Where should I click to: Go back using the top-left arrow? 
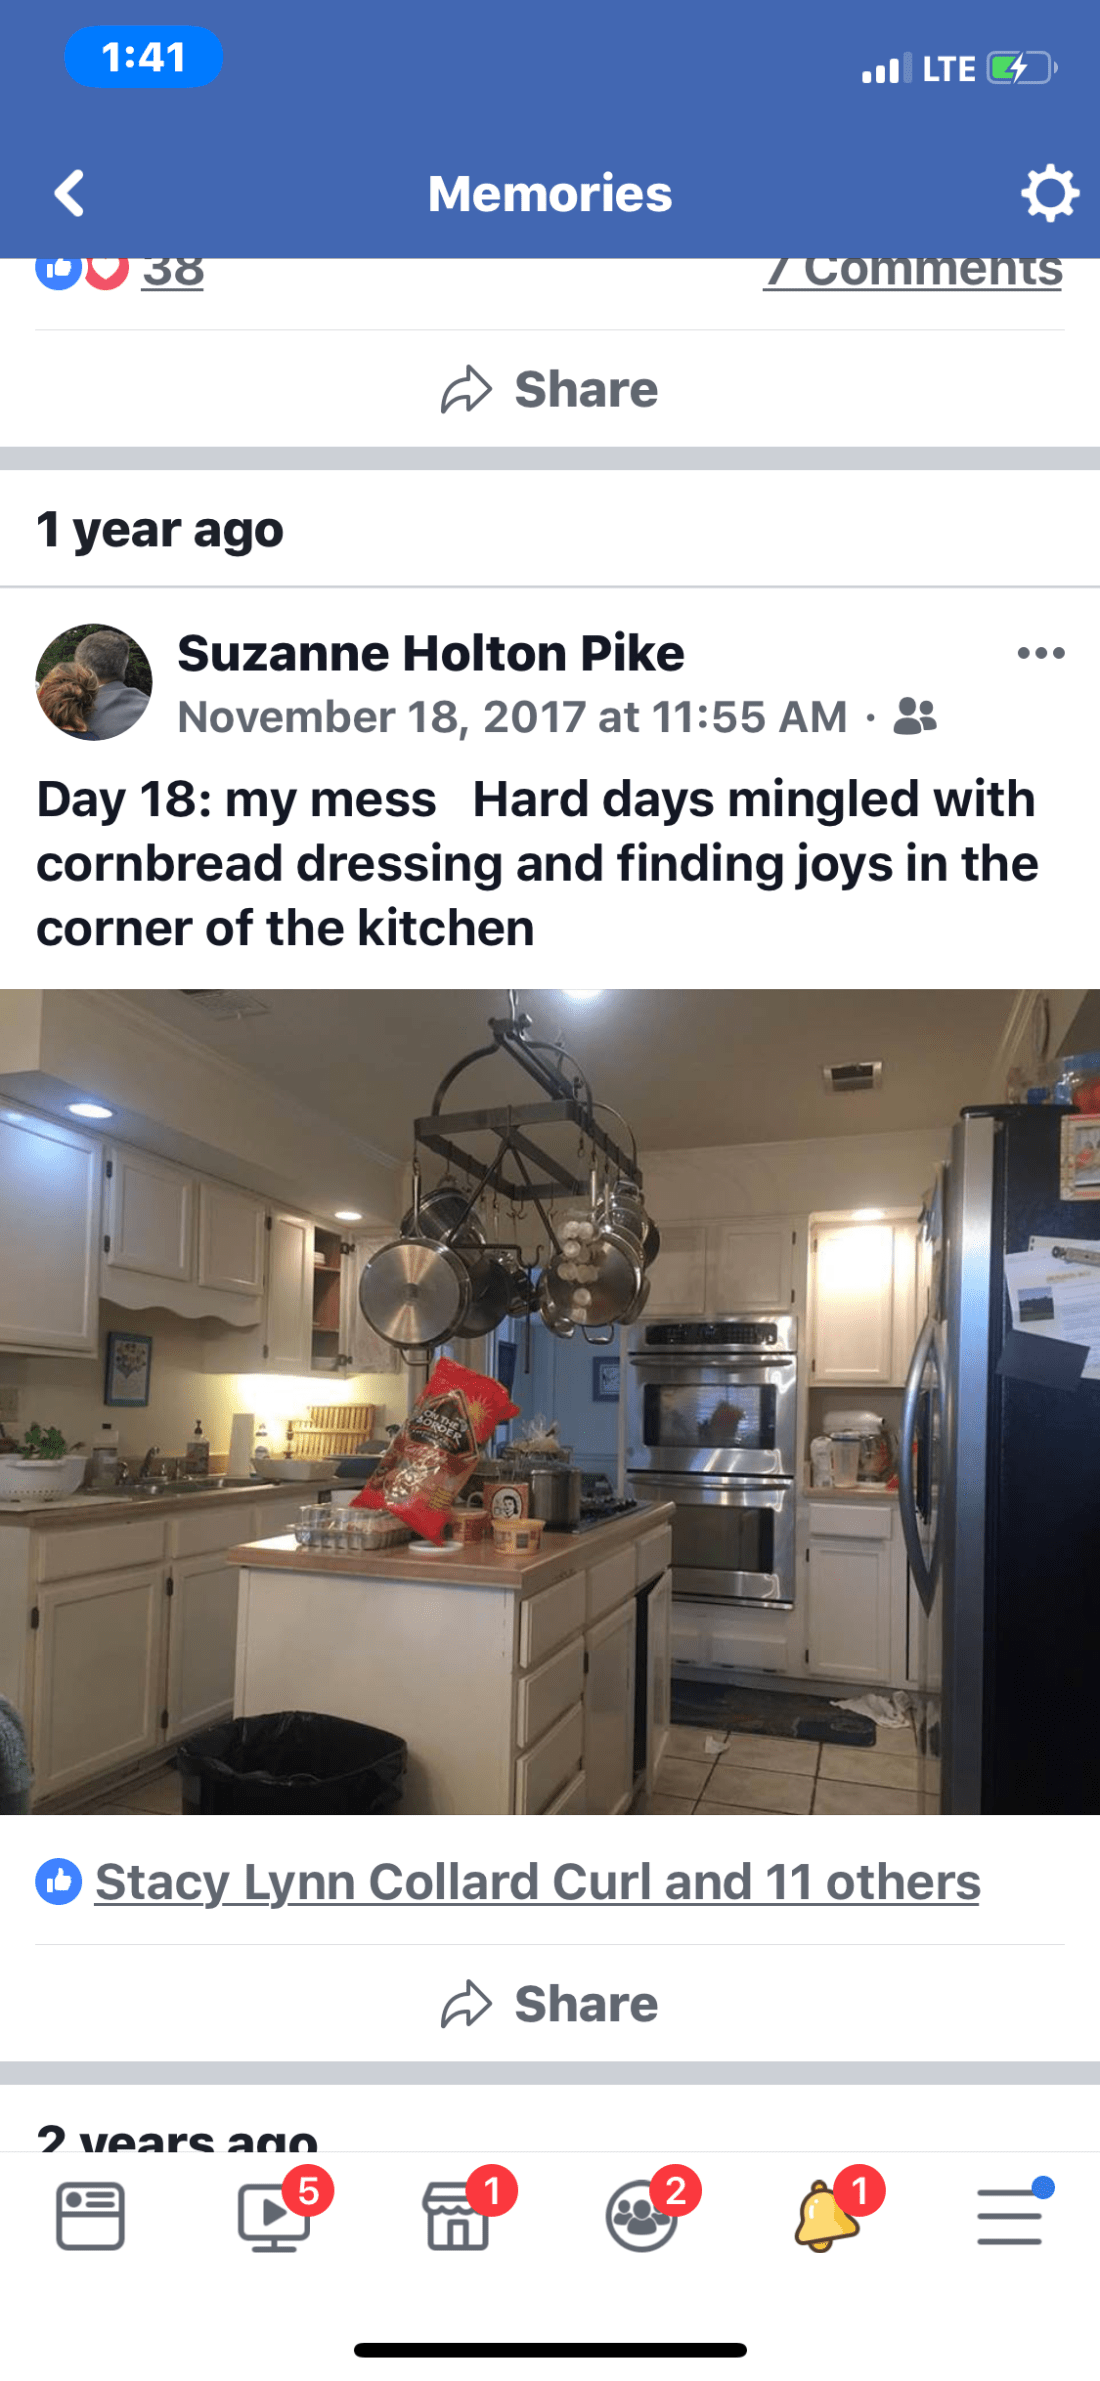click(x=69, y=193)
